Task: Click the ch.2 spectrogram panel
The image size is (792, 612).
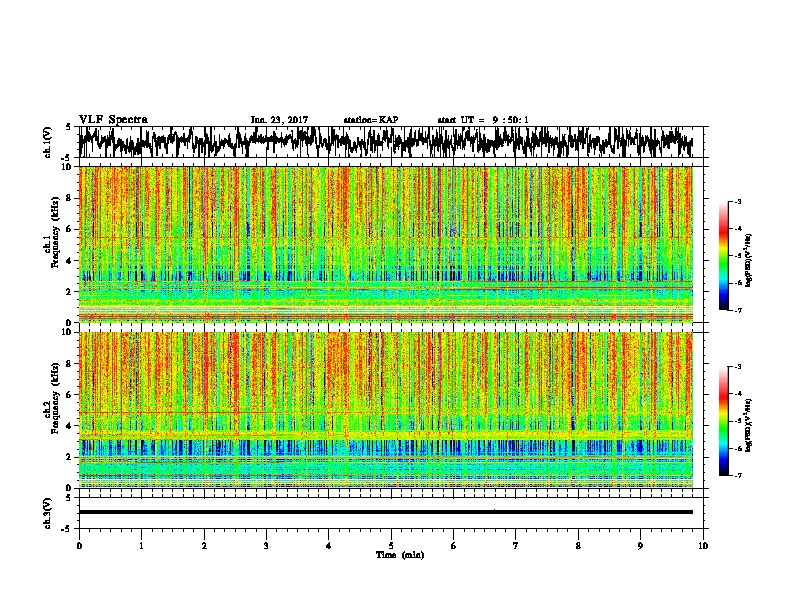Action: [x=386, y=410]
